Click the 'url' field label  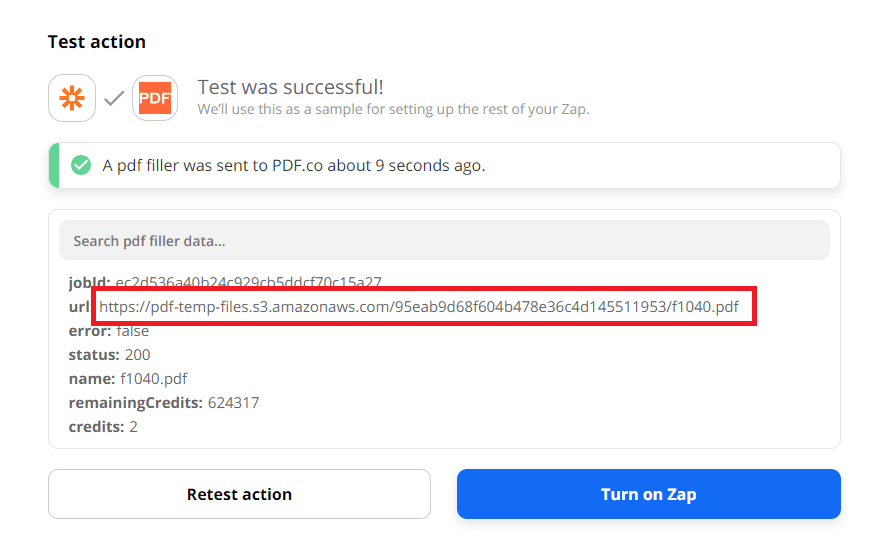79,306
